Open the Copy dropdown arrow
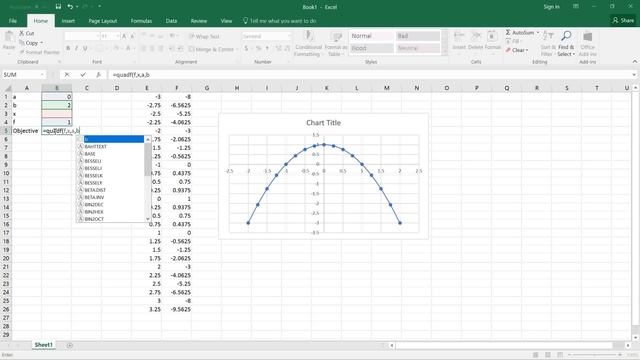640x360 pixels. click(41, 43)
